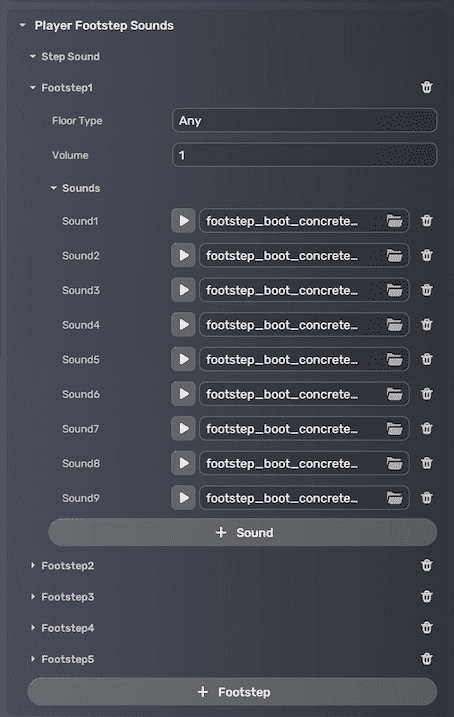Delete Sound4 with its trash icon
Viewport: 454px width, 717px height.
pyautogui.click(x=427, y=325)
